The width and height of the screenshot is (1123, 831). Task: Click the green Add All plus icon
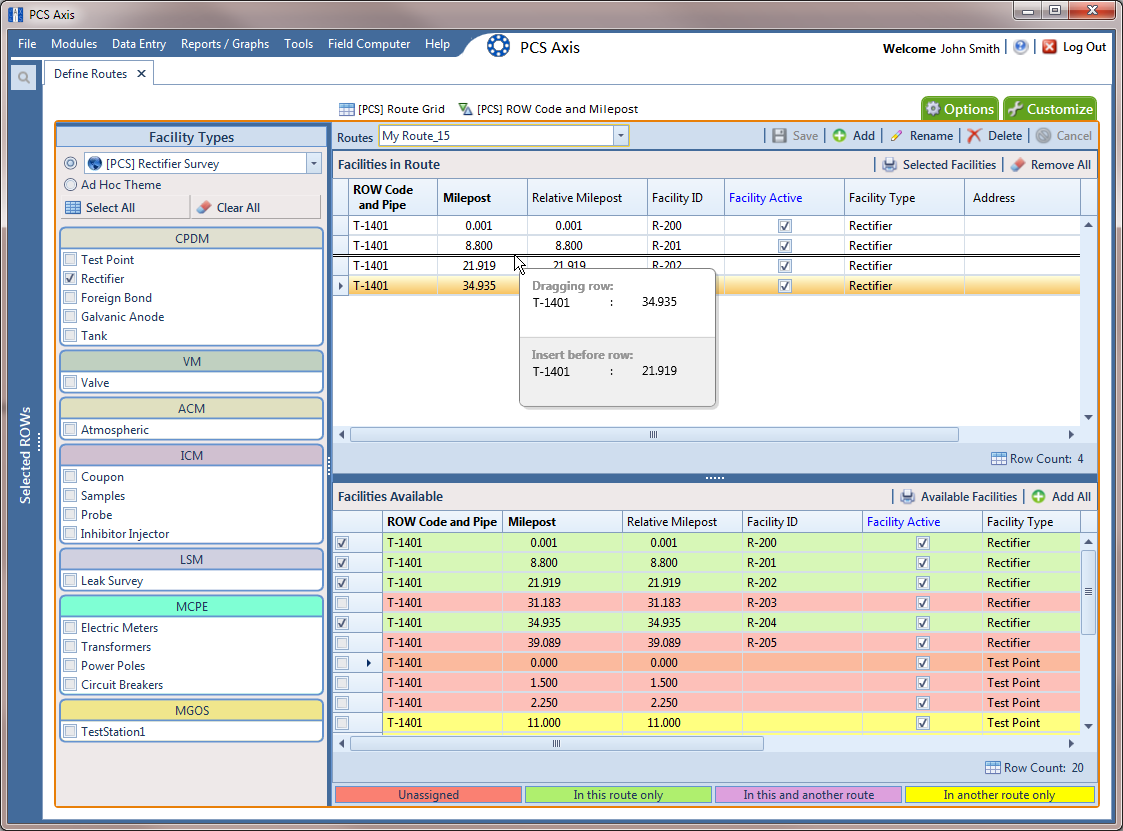(1038, 496)
